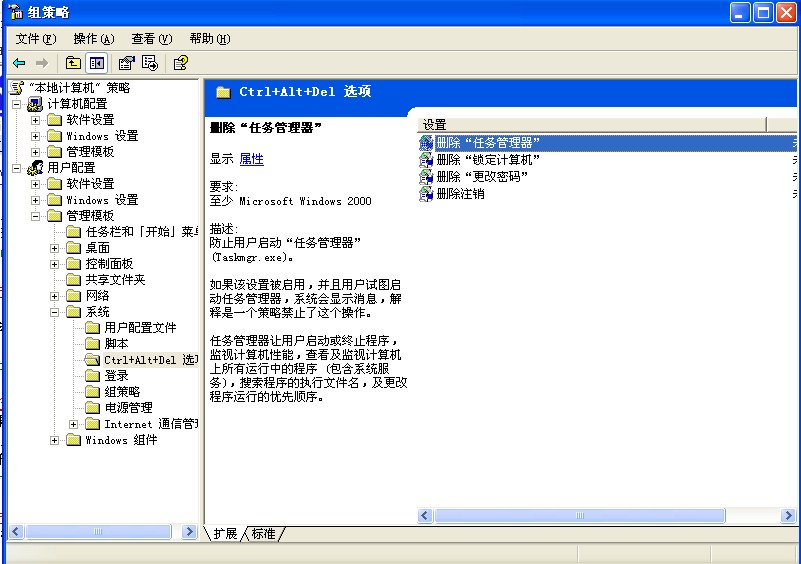The height and width of the screenshot is (564, 801).
Task: Click the Back arrow toolbar icon
Action: pos(19,63)
